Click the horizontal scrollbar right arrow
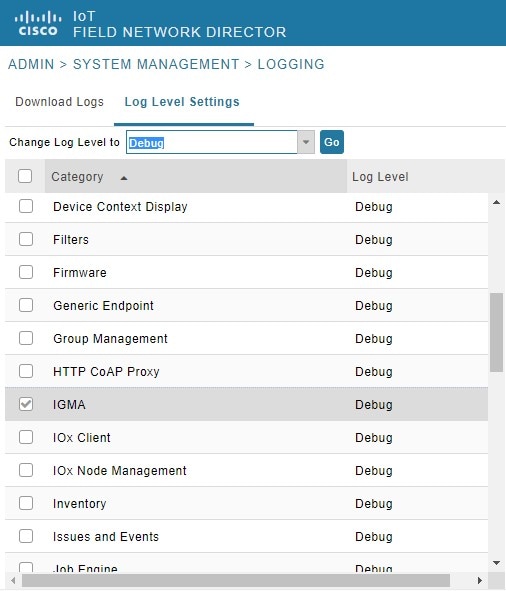The width and height of the screenshot is (506, 591). pos(480,580)
